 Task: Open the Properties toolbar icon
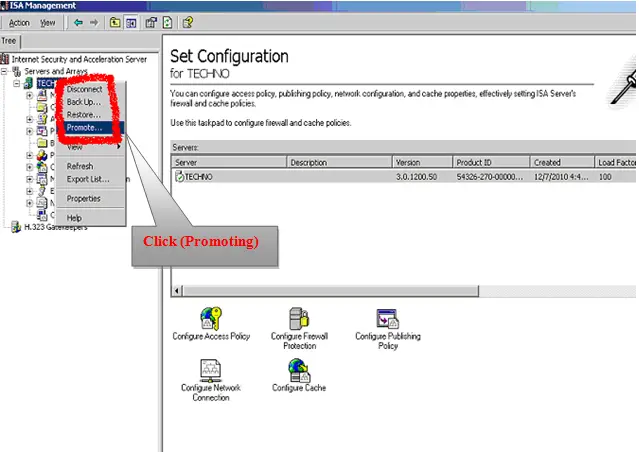[151, 22]
